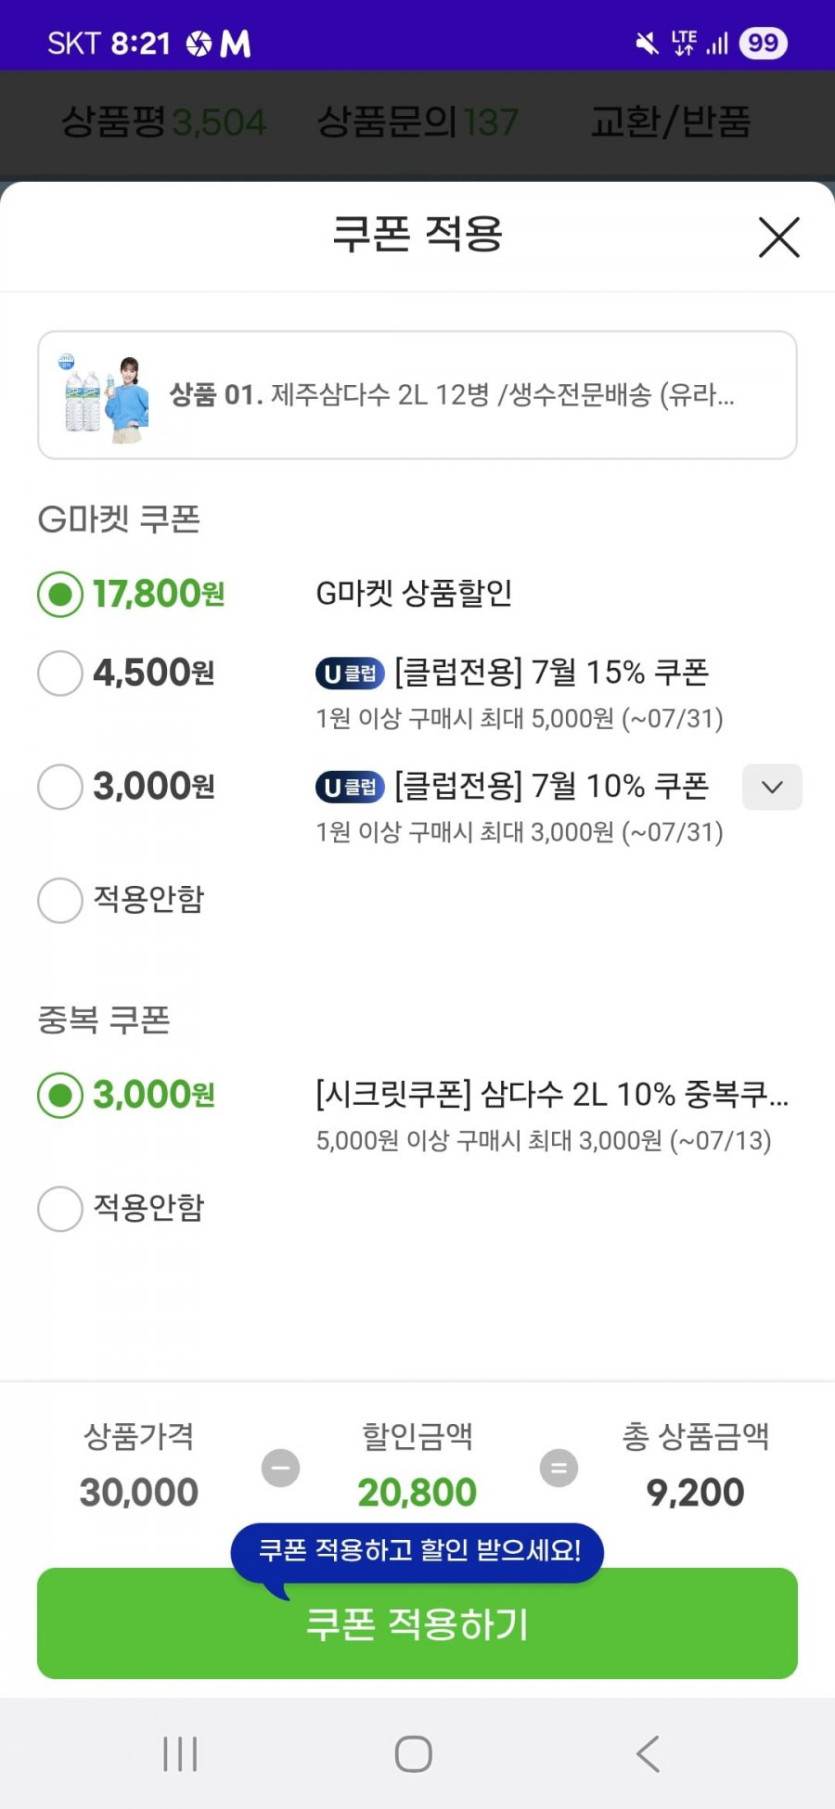This screenshot has height=1809, width=835.
Task: Expand the 7월 10% 쿠폰 dropdown arrow
Action: pyautogui.click(x=771, y=787)
